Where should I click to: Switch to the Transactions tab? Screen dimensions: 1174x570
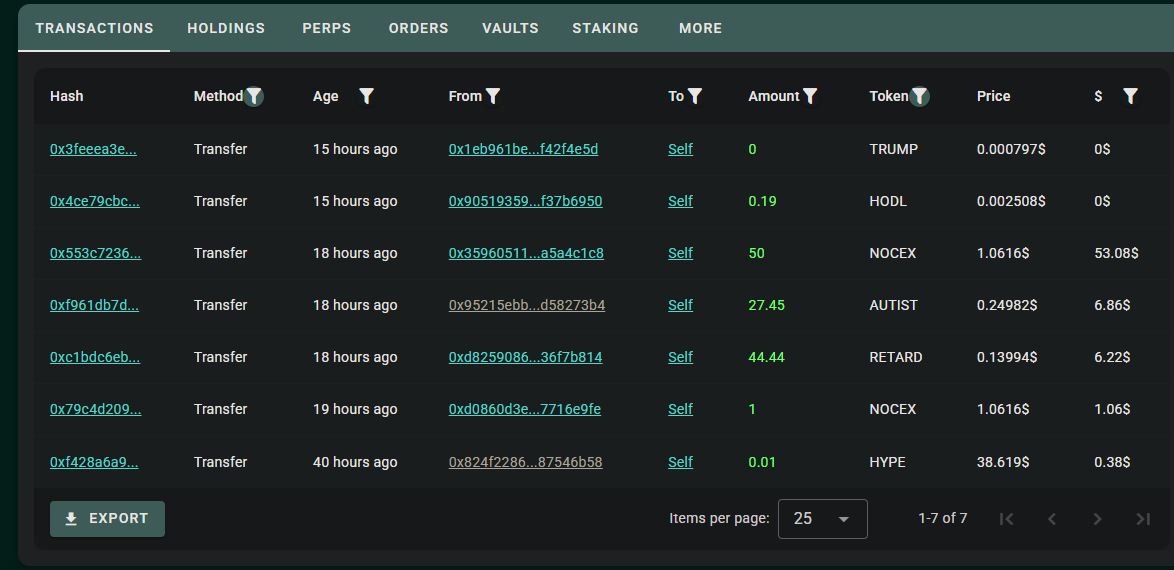click(94, 28)
